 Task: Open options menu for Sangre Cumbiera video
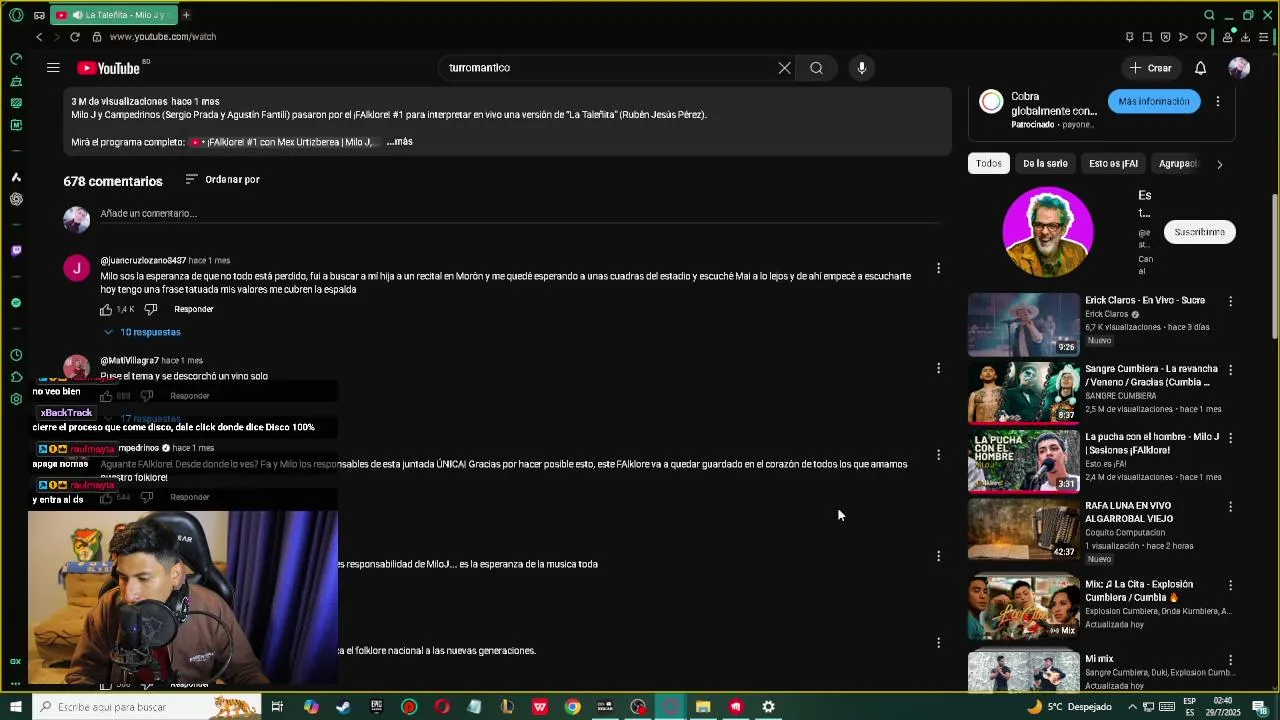click(x=1230, y=370)
